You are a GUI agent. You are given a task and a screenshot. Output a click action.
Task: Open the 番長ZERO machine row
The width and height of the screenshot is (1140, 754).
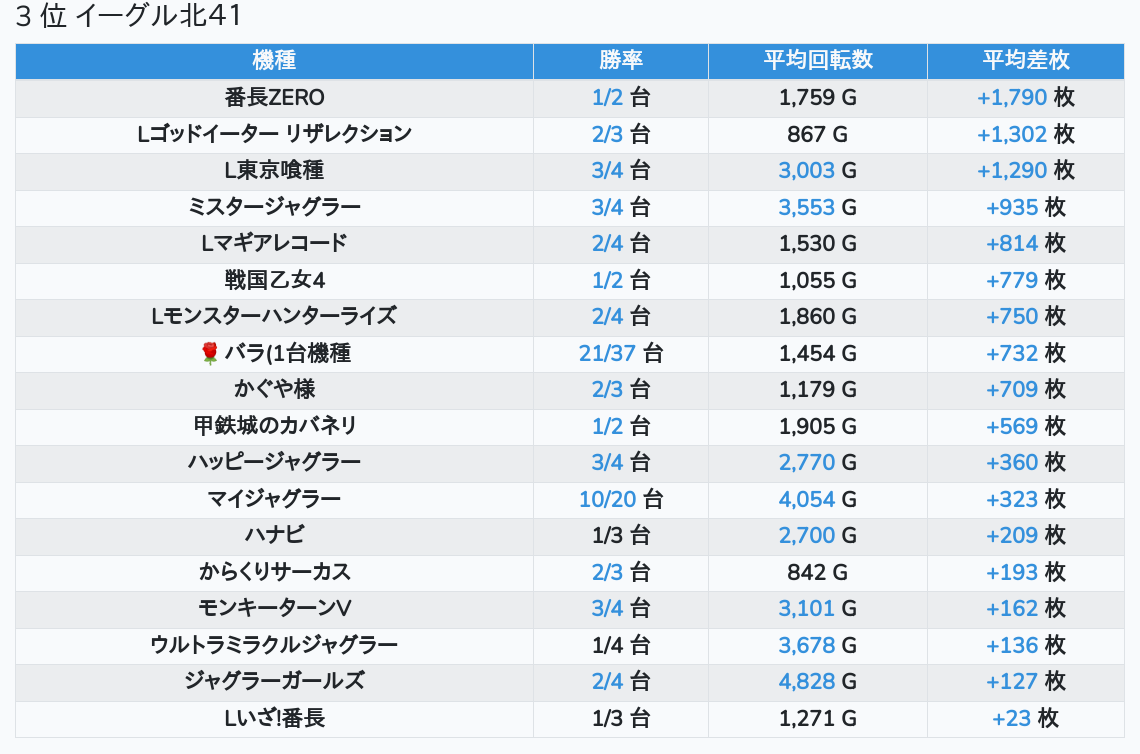274,97
